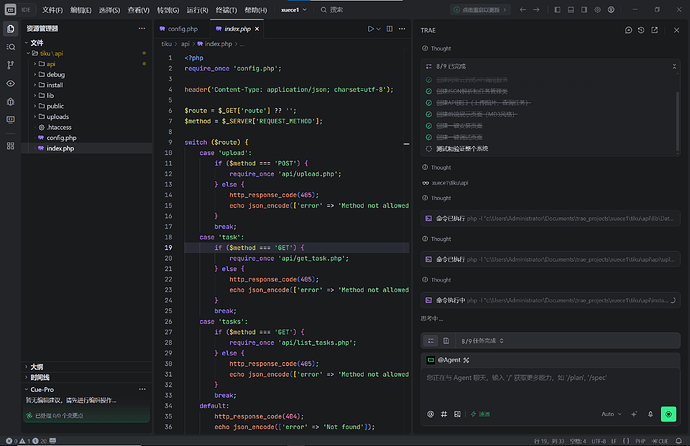Screen dimensions: 690x446
Task: Go back with the left arrow
Action: [523, 10]
